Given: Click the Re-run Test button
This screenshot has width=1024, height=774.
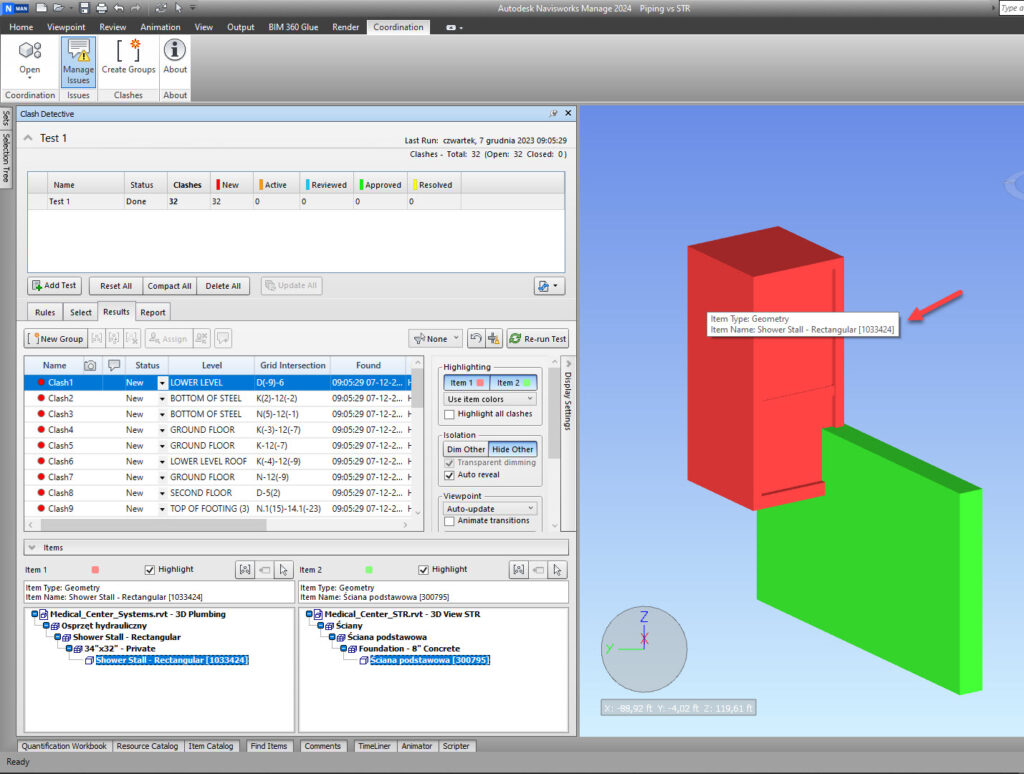Looking at the screenshot, I should pos(538,339).
